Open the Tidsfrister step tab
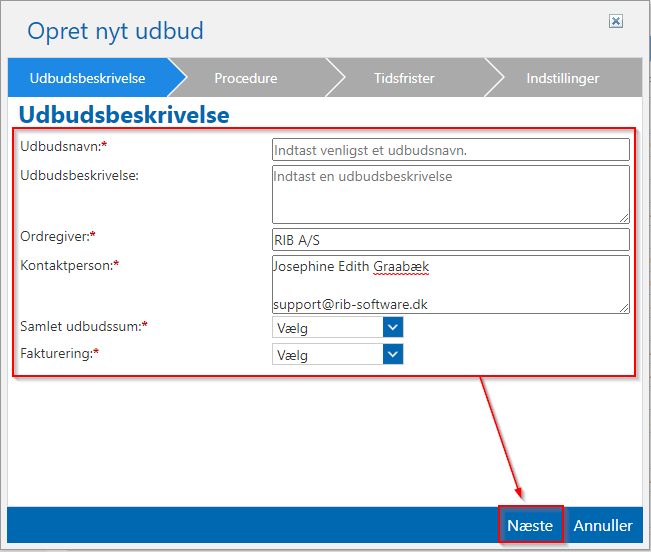This screenshot has width=651, height=552. click(x=404, y=78)
